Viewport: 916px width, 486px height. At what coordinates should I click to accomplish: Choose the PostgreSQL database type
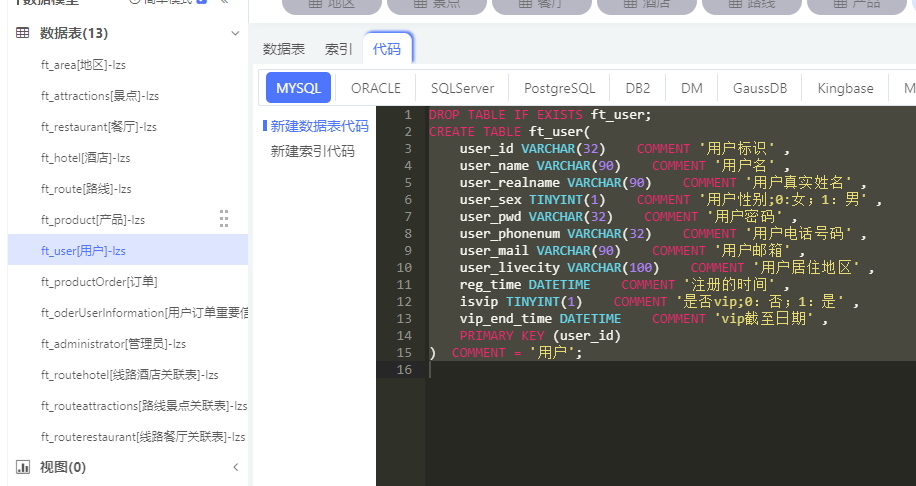coord(559,88)
